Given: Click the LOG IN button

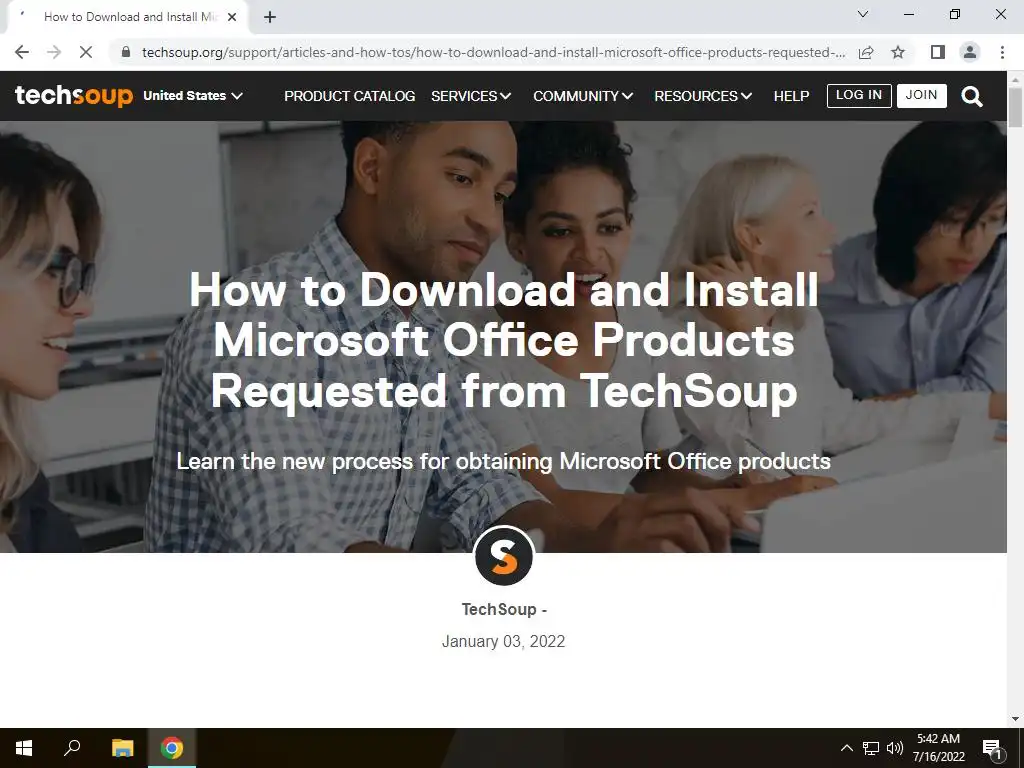Looking at the screenshot, I should click(859, 95).
